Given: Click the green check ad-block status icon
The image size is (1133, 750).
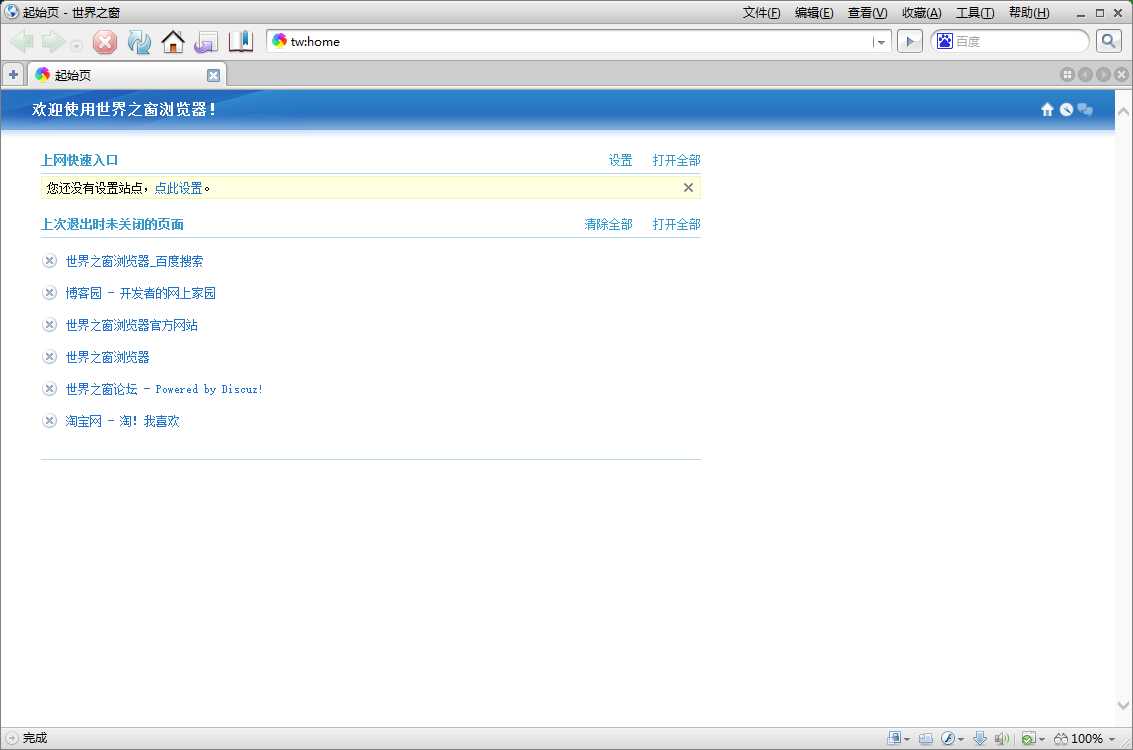Looking at the screenshot, I should pyautogui.click(x=1029, y=738).
